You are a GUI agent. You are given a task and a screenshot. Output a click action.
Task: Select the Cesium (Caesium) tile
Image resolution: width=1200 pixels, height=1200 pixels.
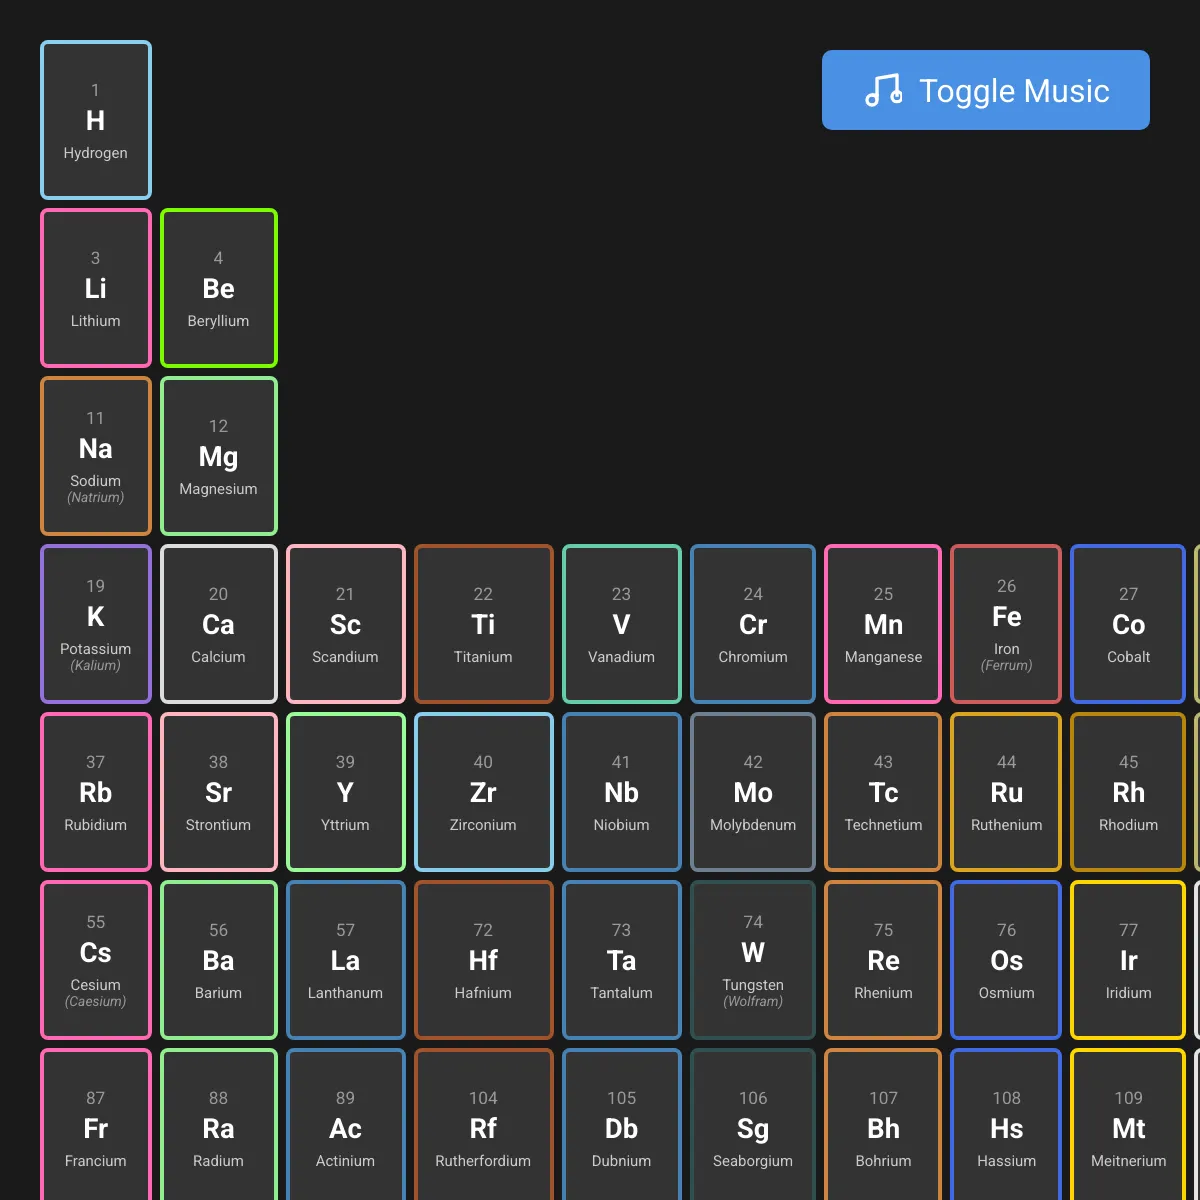tap(96, 960)
